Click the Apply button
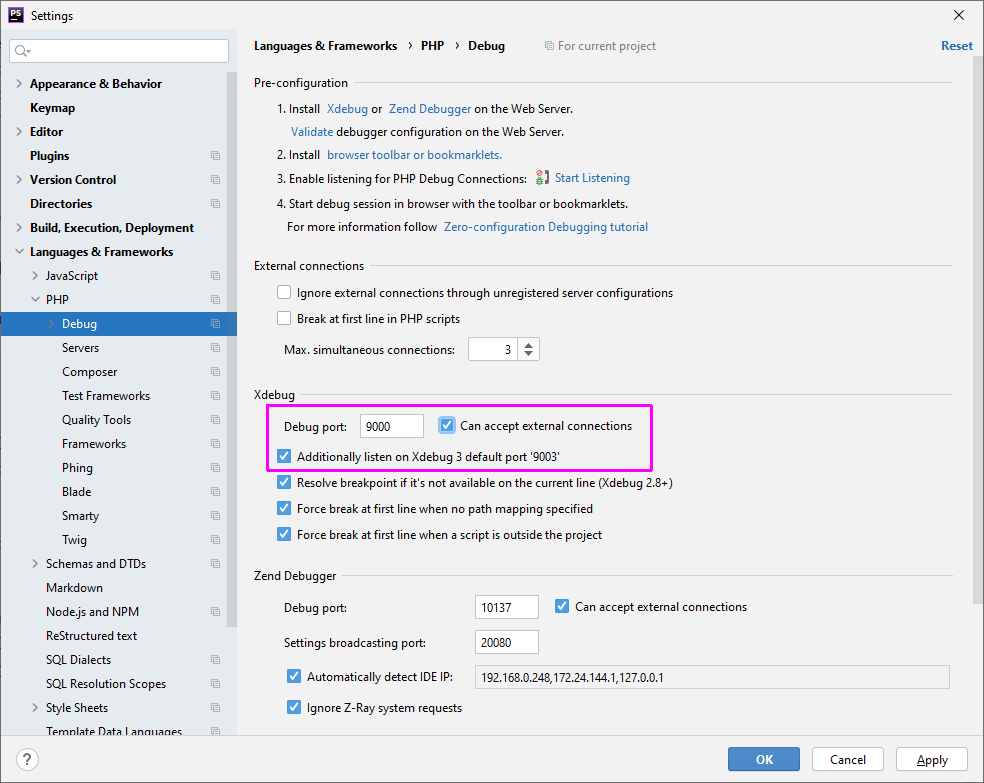Image resolution: width=984 pixels, height=783 pixels. click(932, 759)
